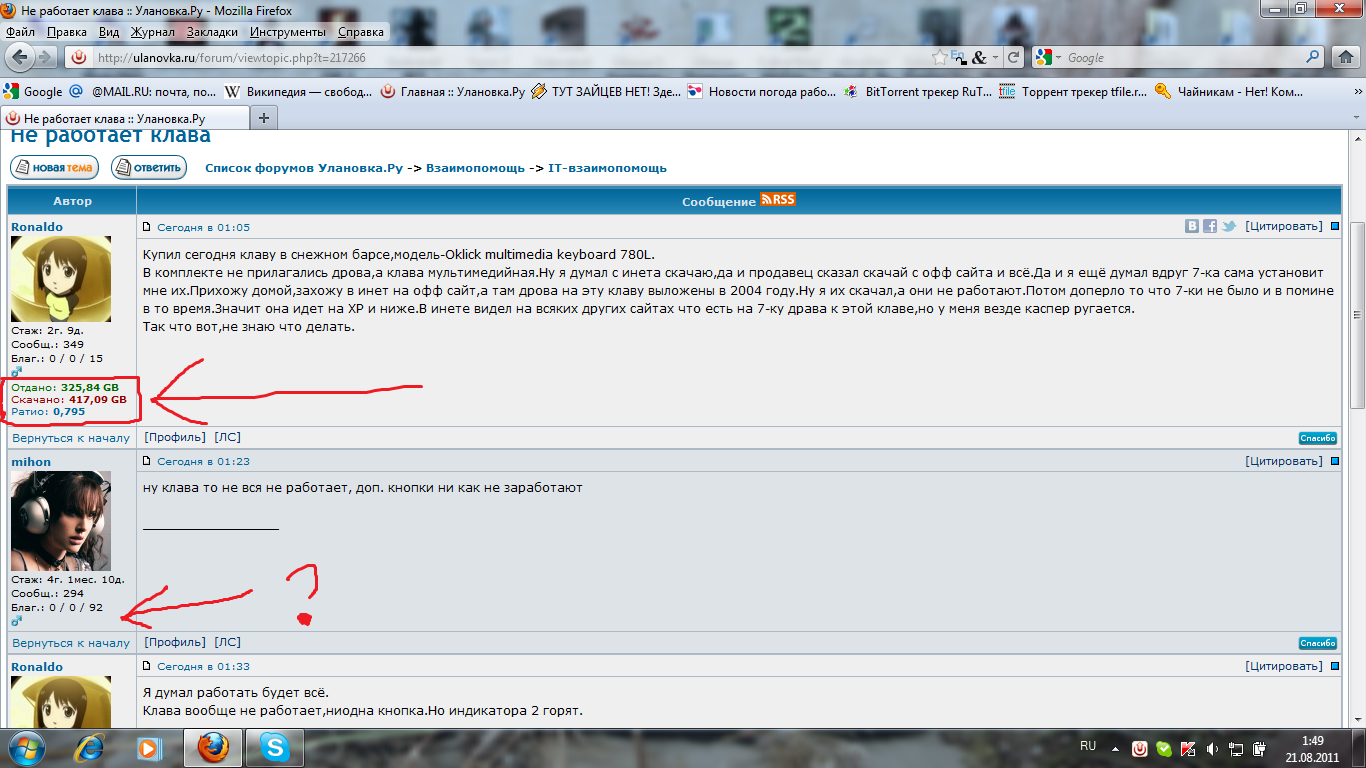Quote the first post with Цитировать
Viewport: 1366px width, 768px height.
coord(1283,227)
